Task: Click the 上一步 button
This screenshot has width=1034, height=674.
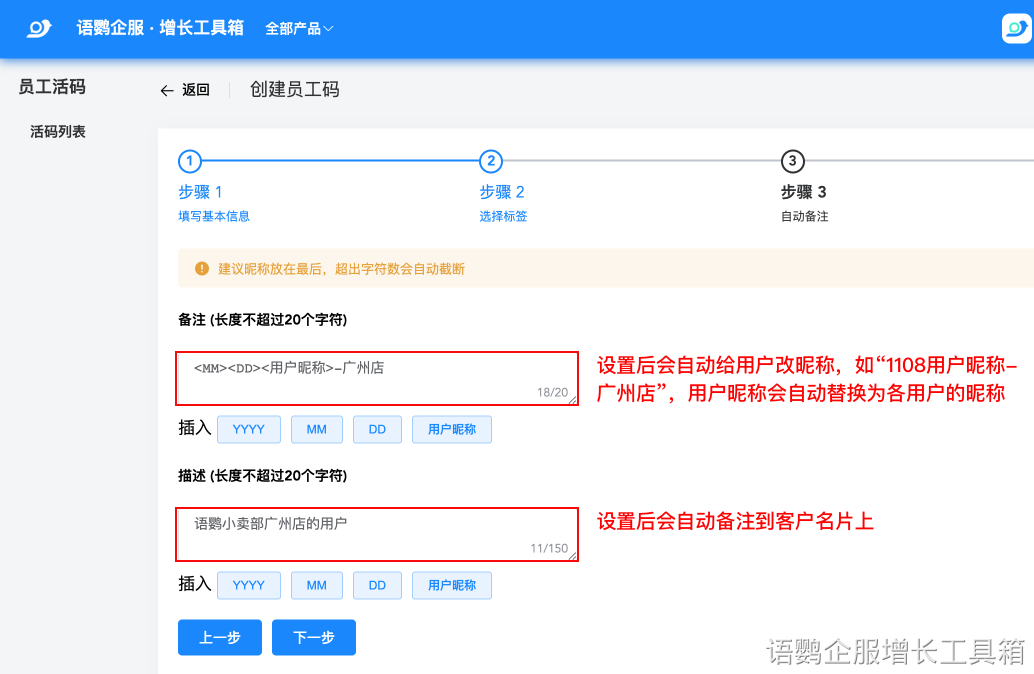Action: (x=220, y=637)
